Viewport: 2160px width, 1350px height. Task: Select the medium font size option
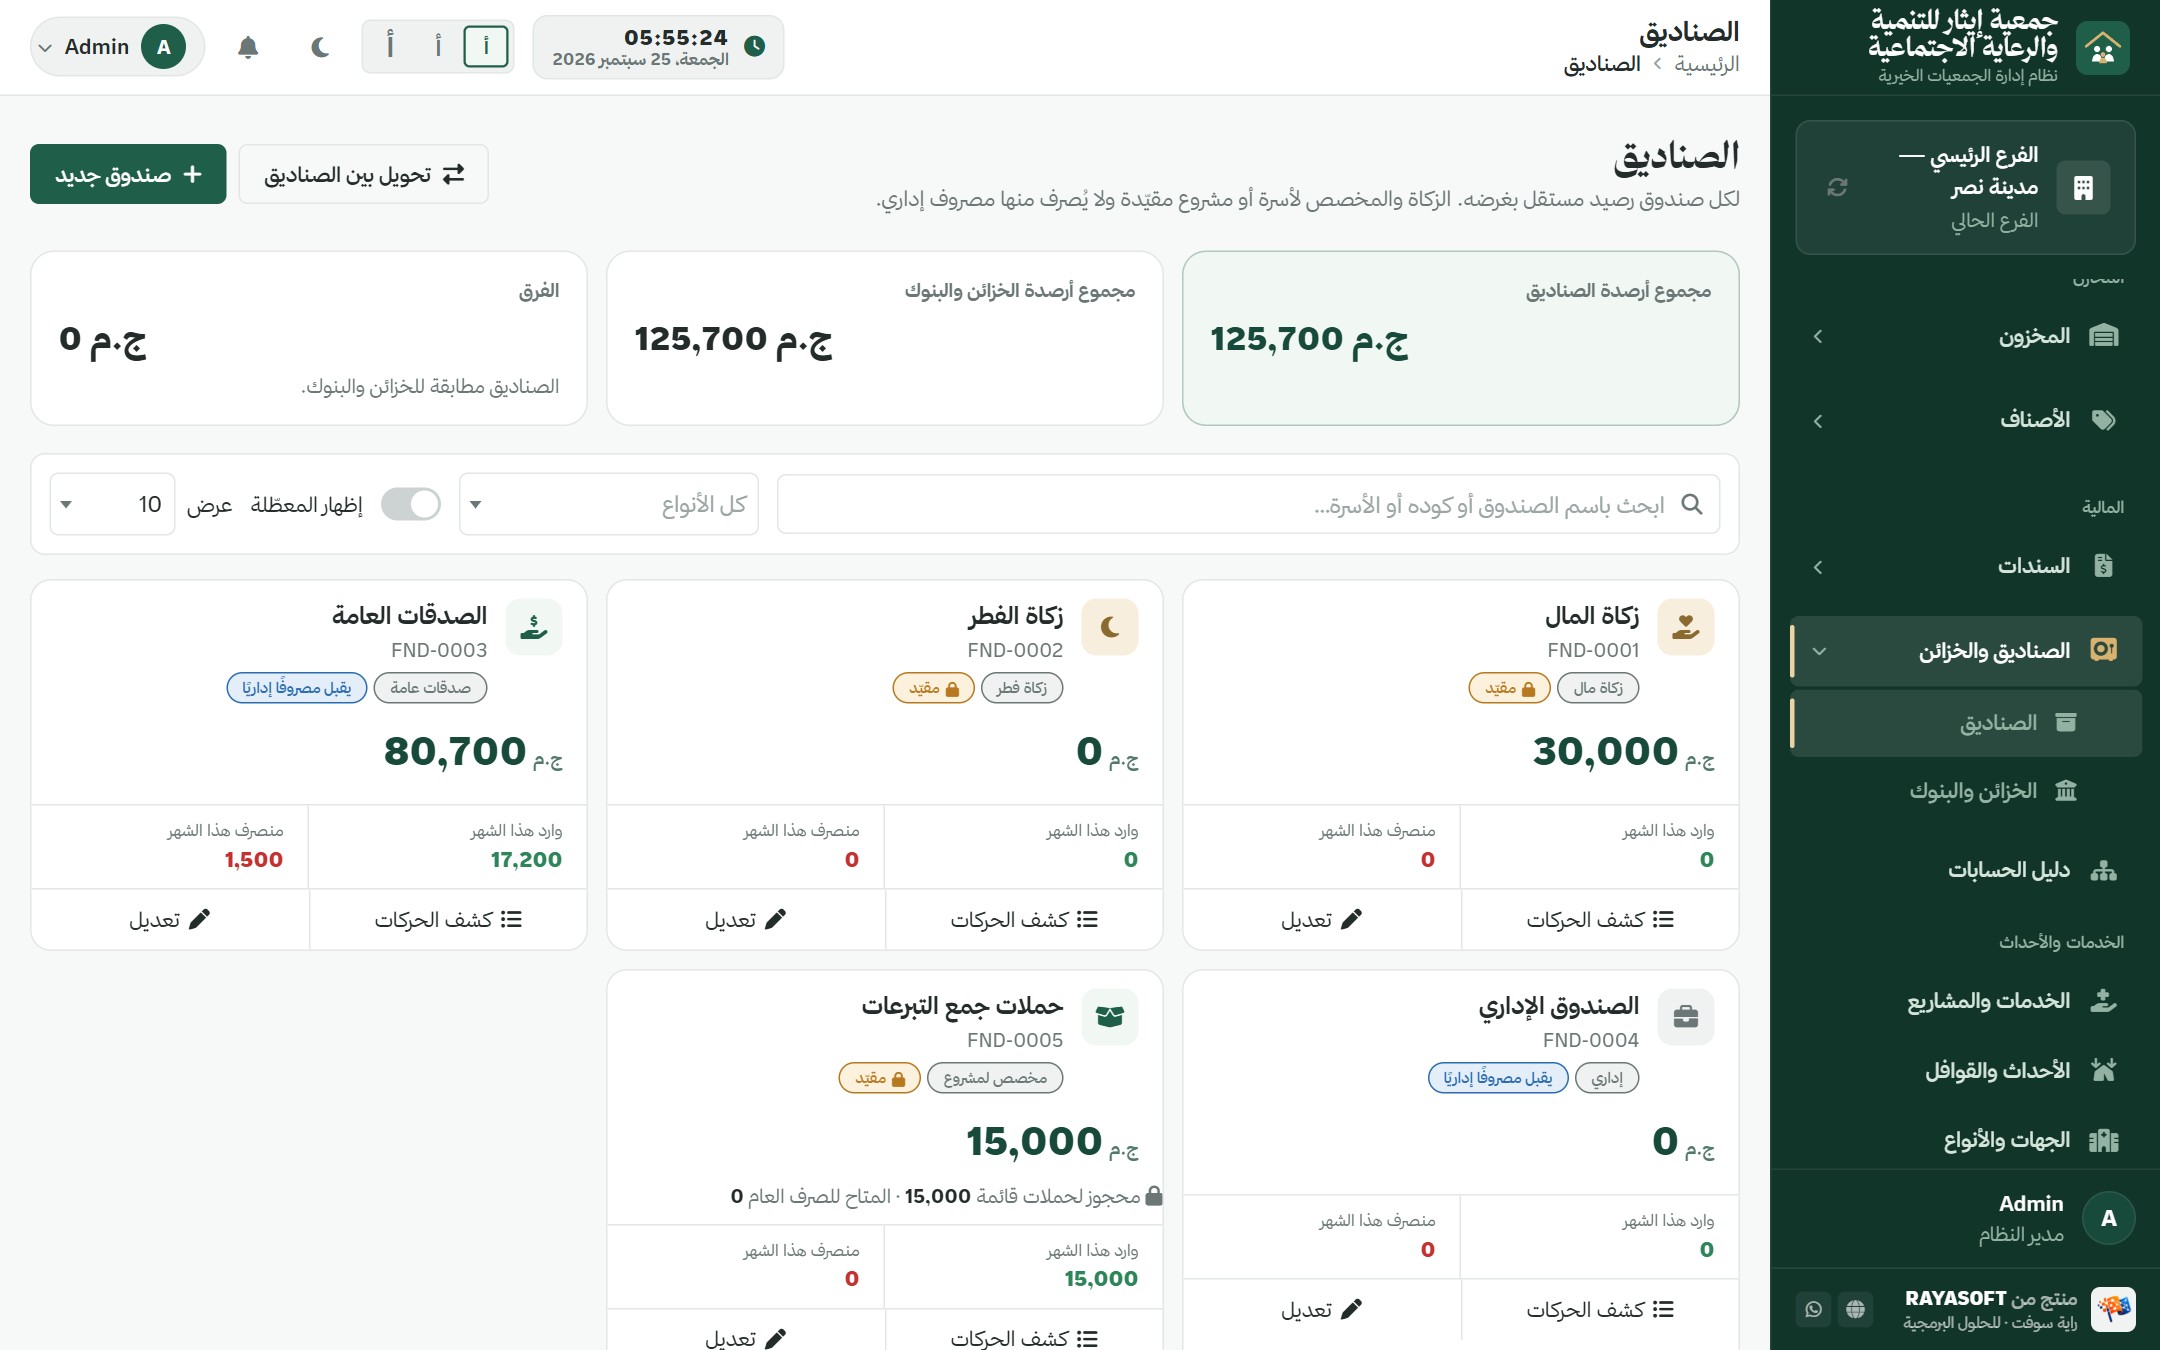pyautogui.click(x=438, y=46)
